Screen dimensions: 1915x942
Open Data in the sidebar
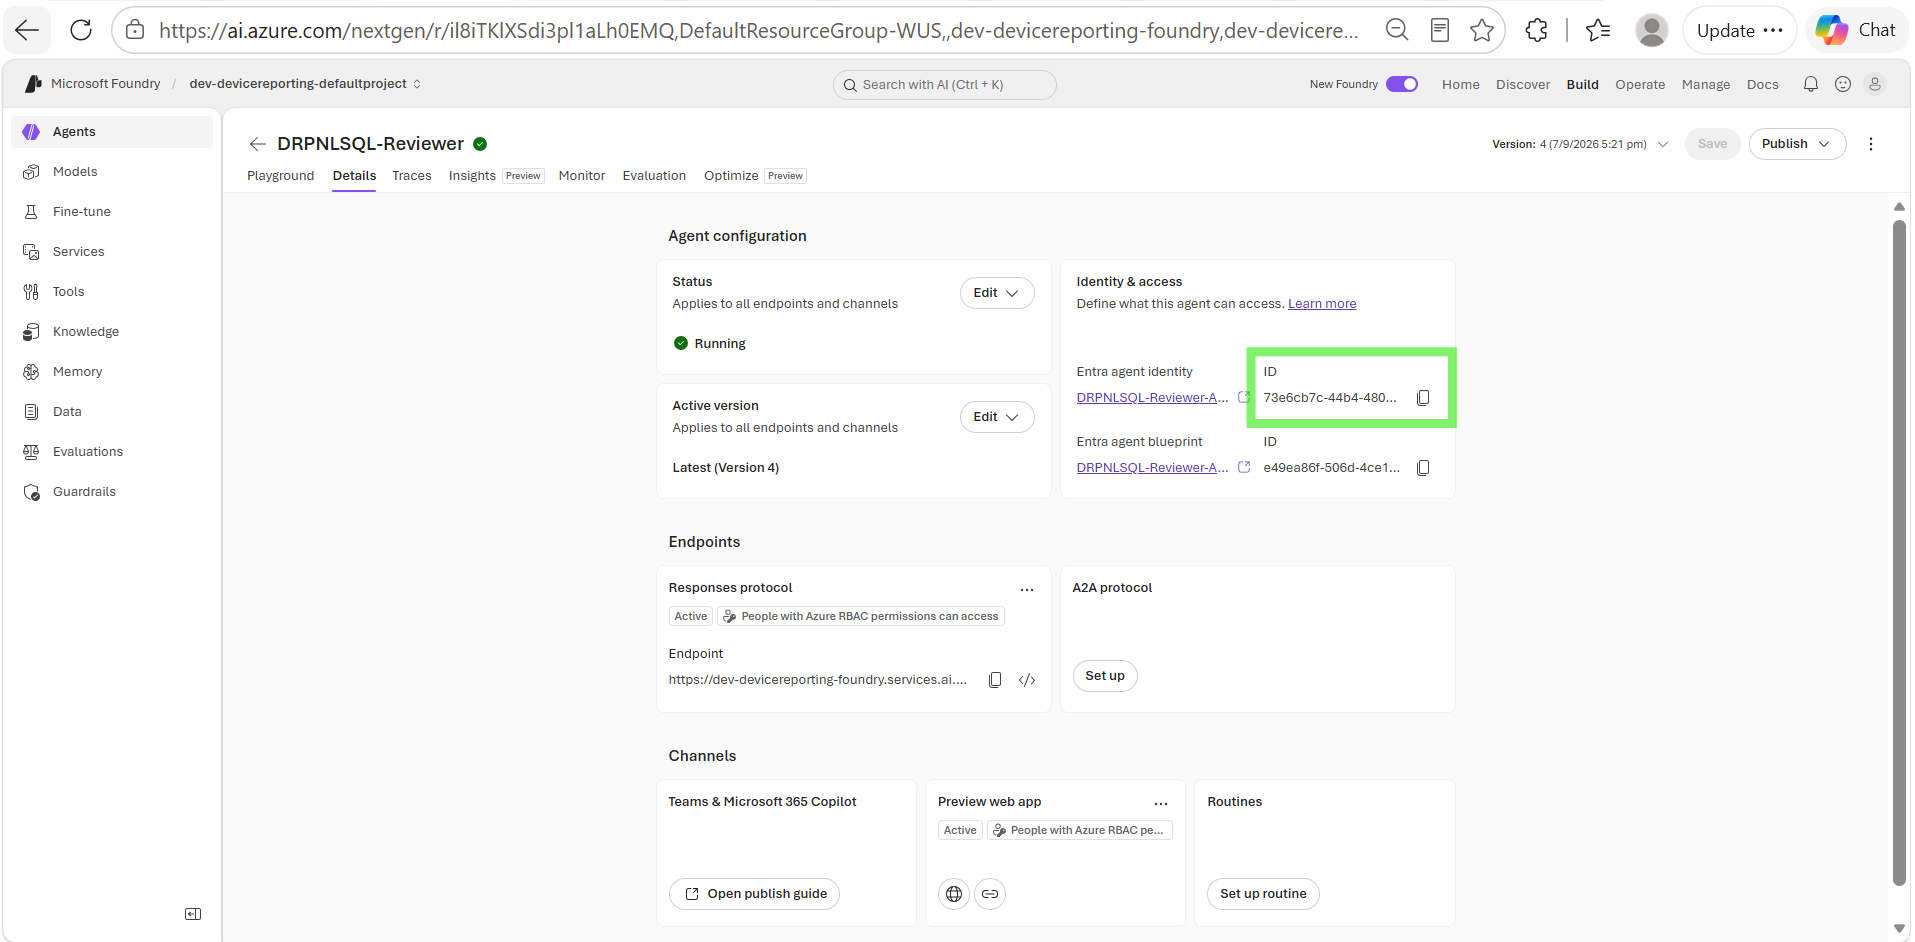pyautogui.click(x=112, y=412)
